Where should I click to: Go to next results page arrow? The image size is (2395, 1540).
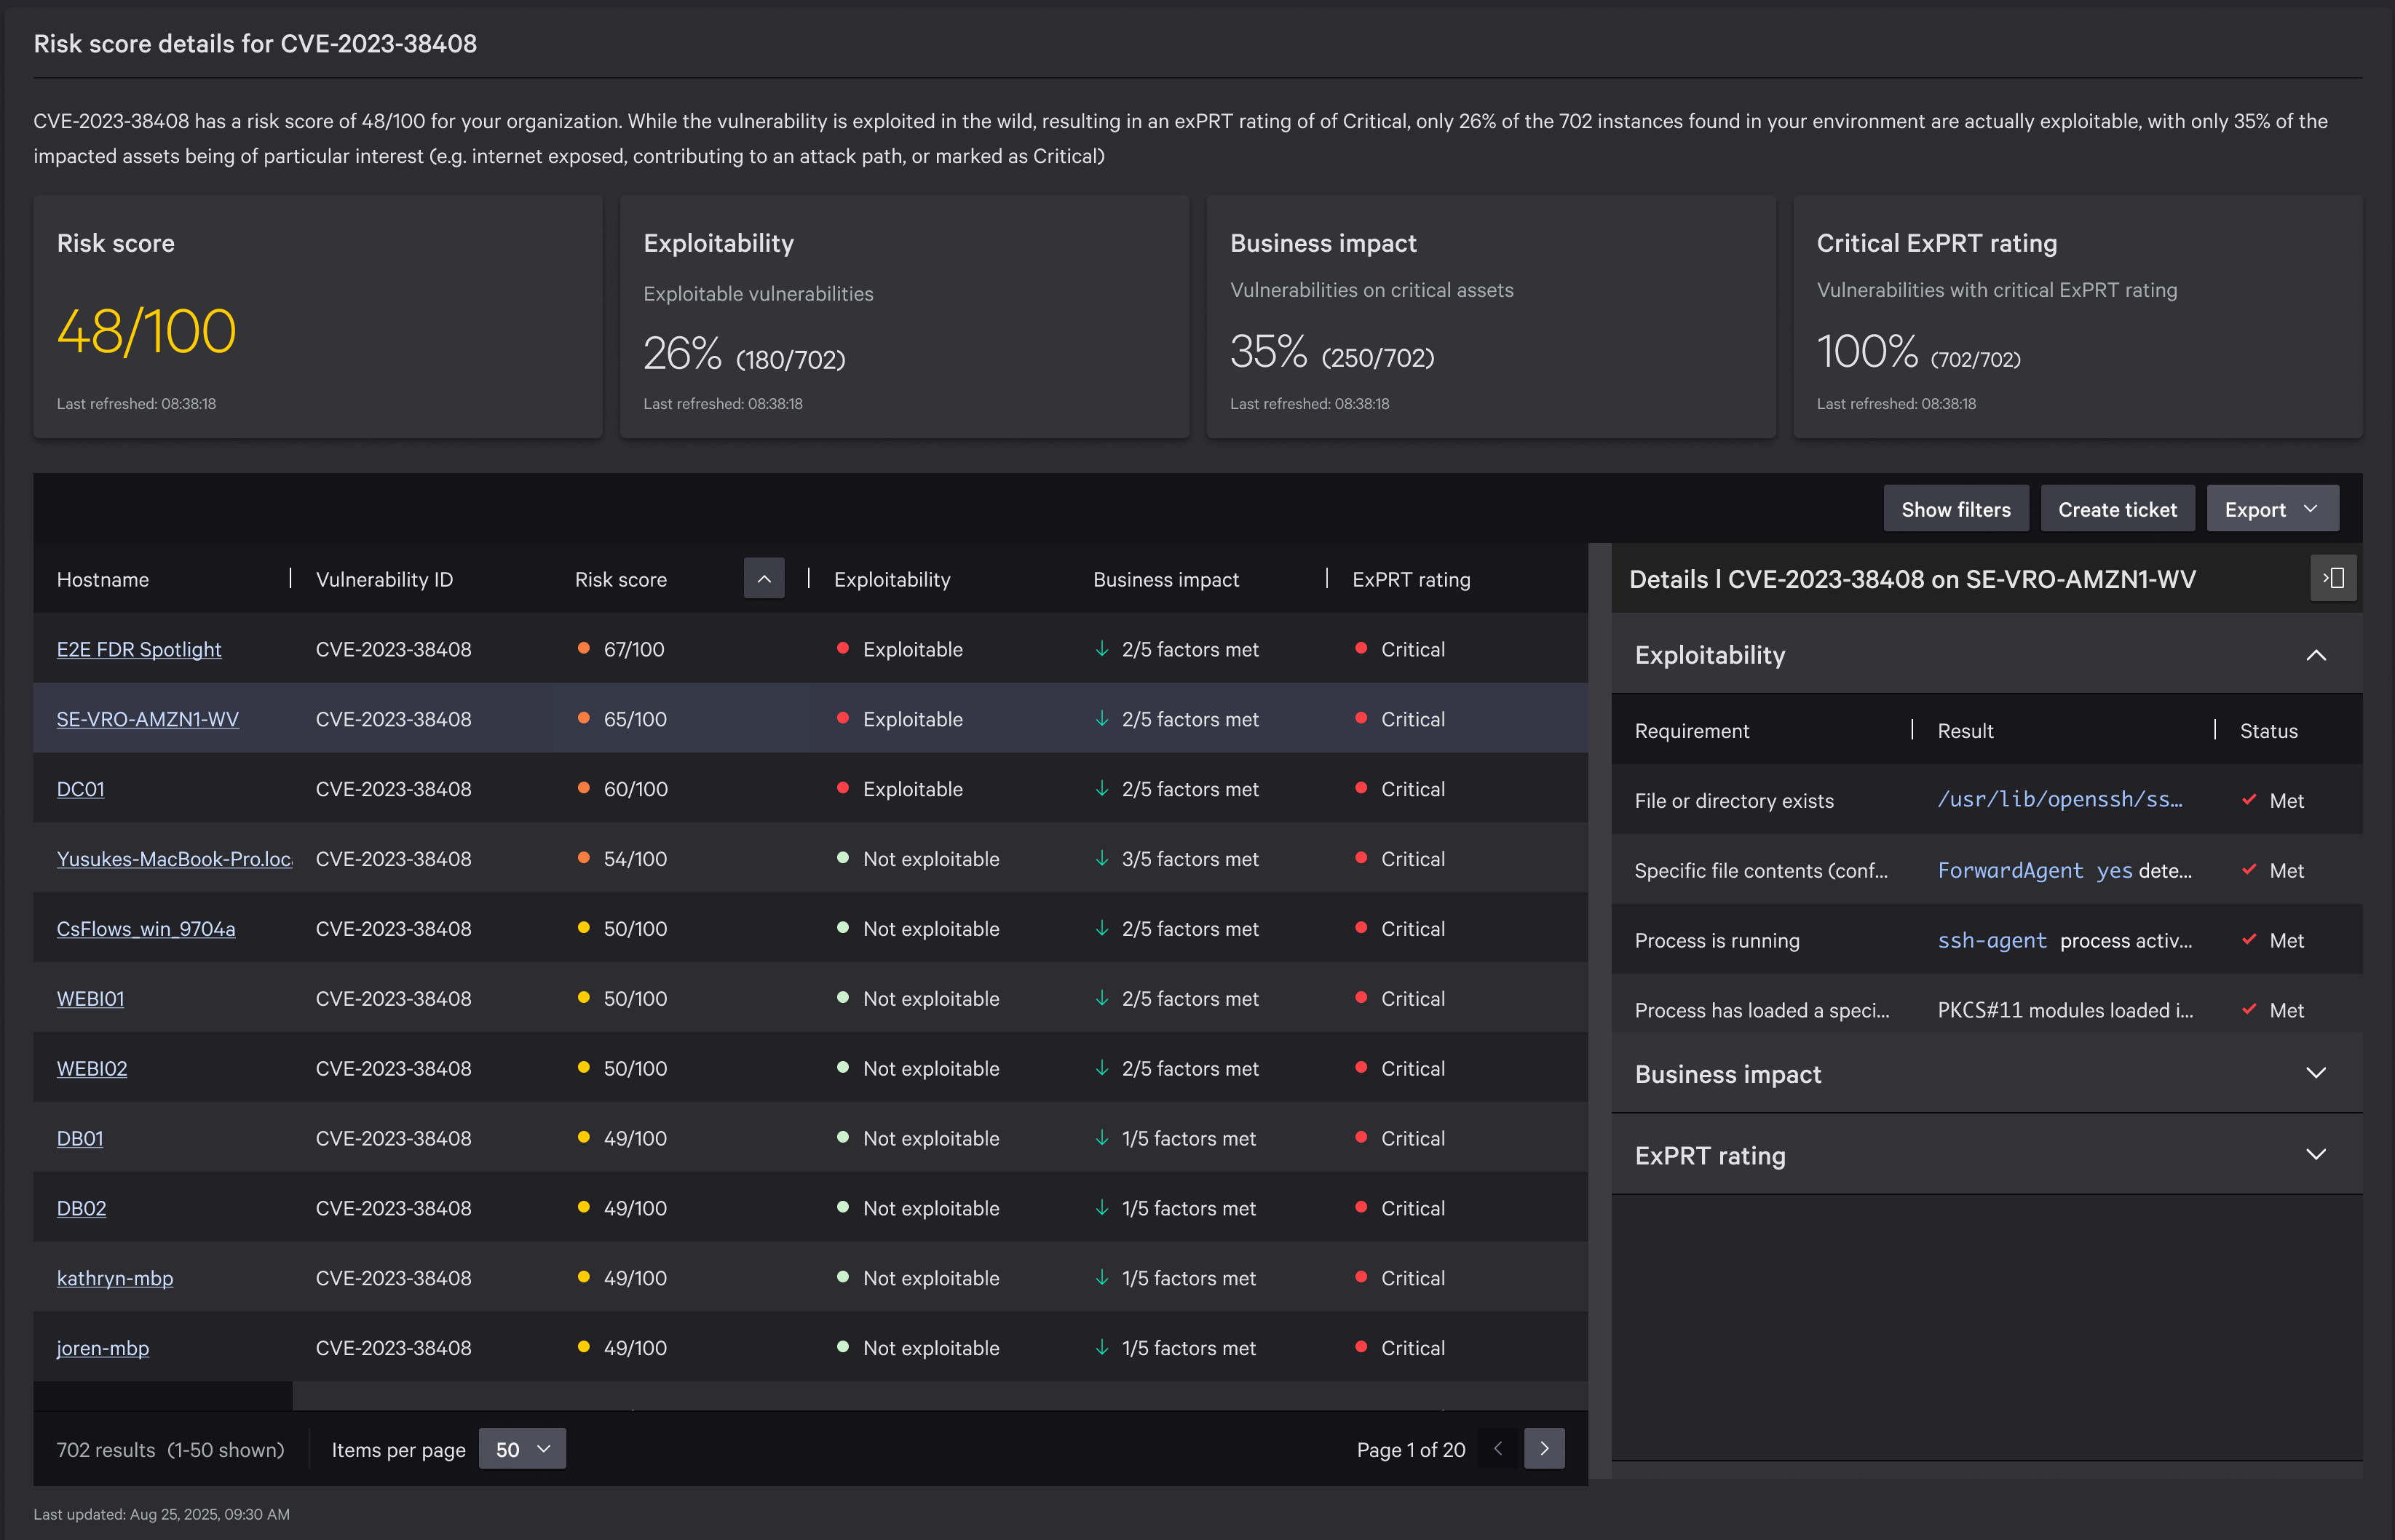(x=1543, y=1449)
